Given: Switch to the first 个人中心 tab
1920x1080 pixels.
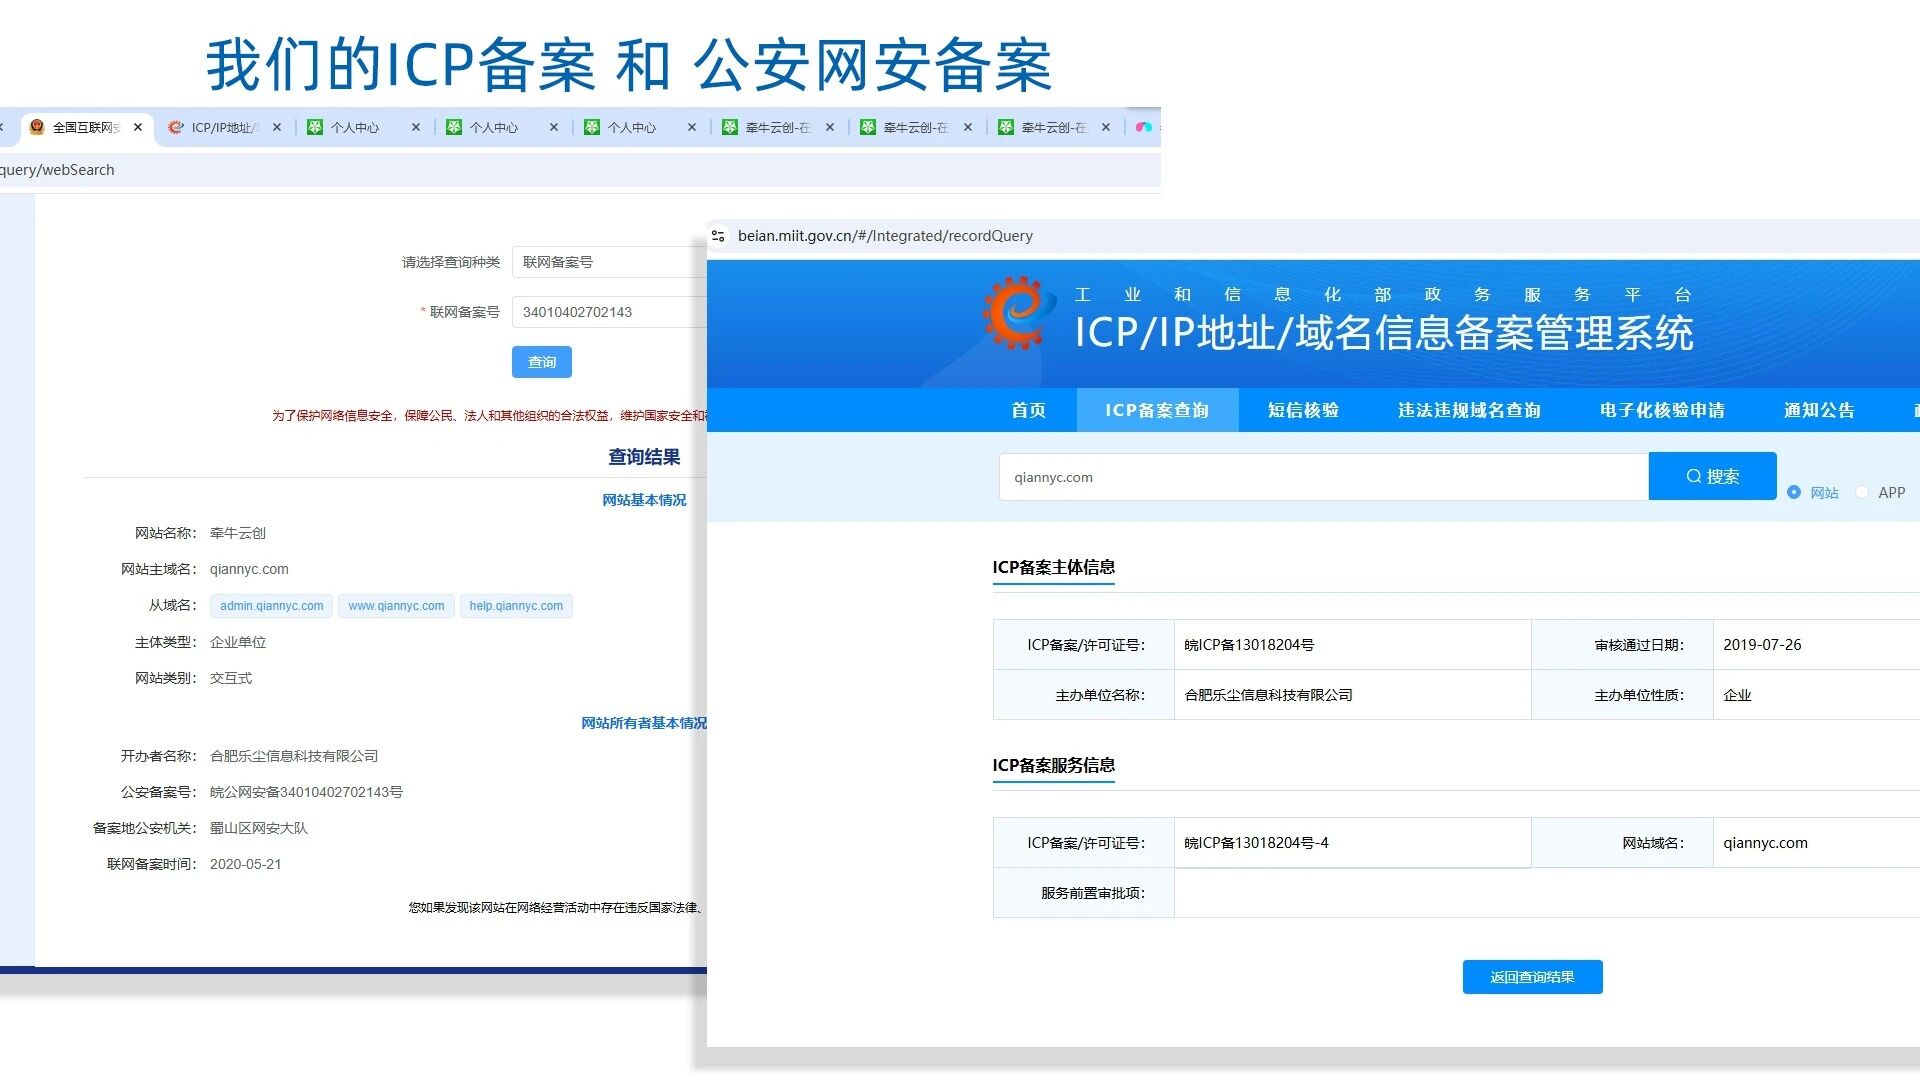Looking at the screenshot, I should [x=355, y=127].
